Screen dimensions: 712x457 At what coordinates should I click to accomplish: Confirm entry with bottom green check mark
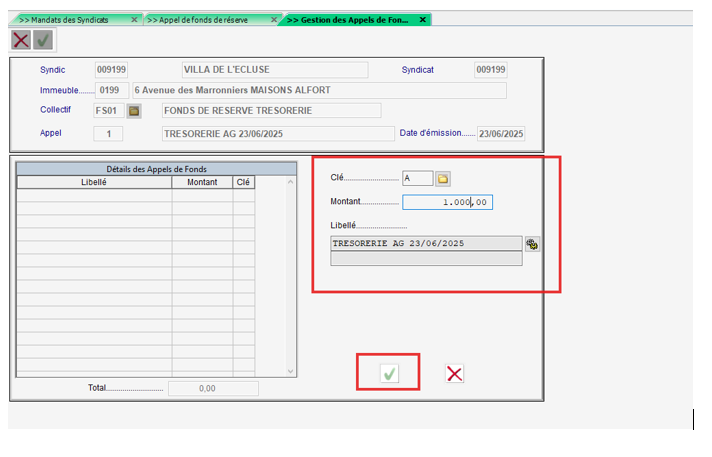tap(389, 373)
